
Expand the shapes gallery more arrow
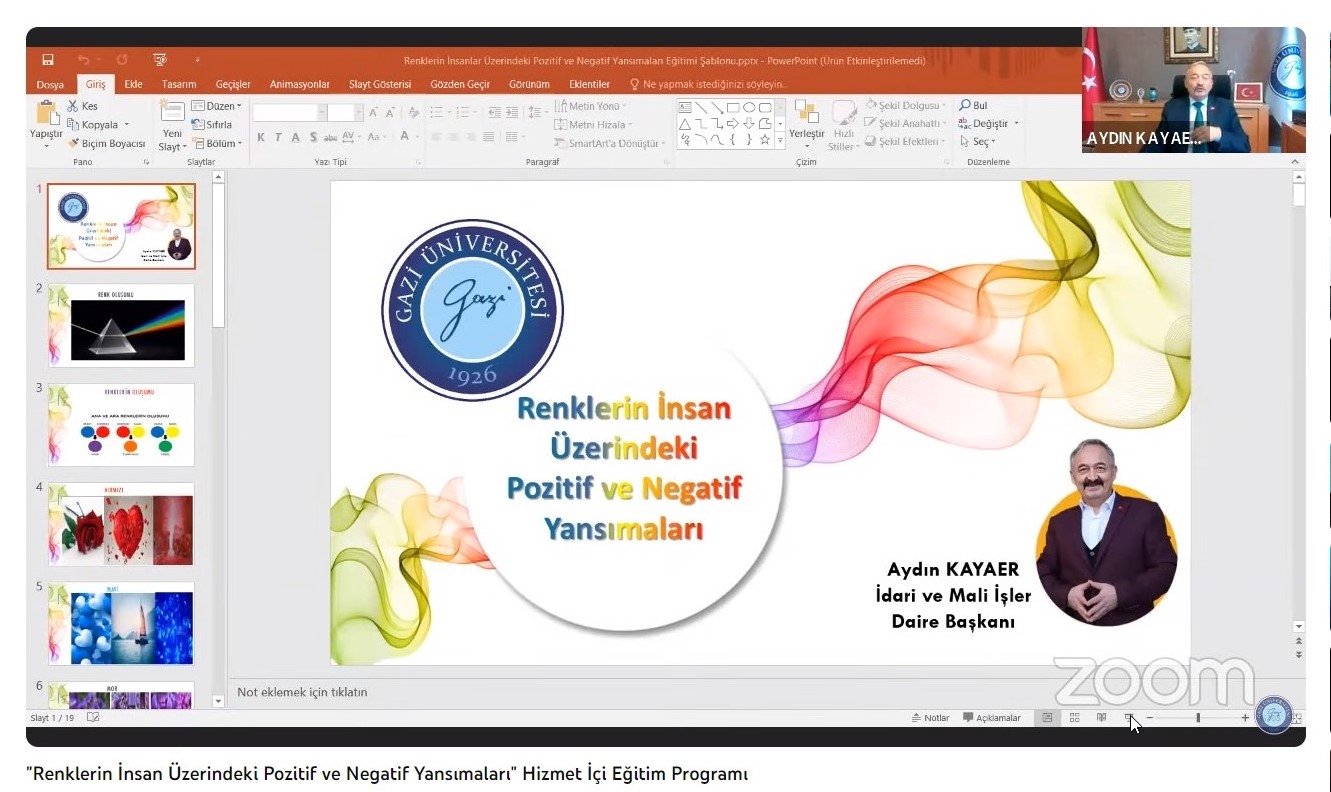pyautogui.click(x=780, y=141)
